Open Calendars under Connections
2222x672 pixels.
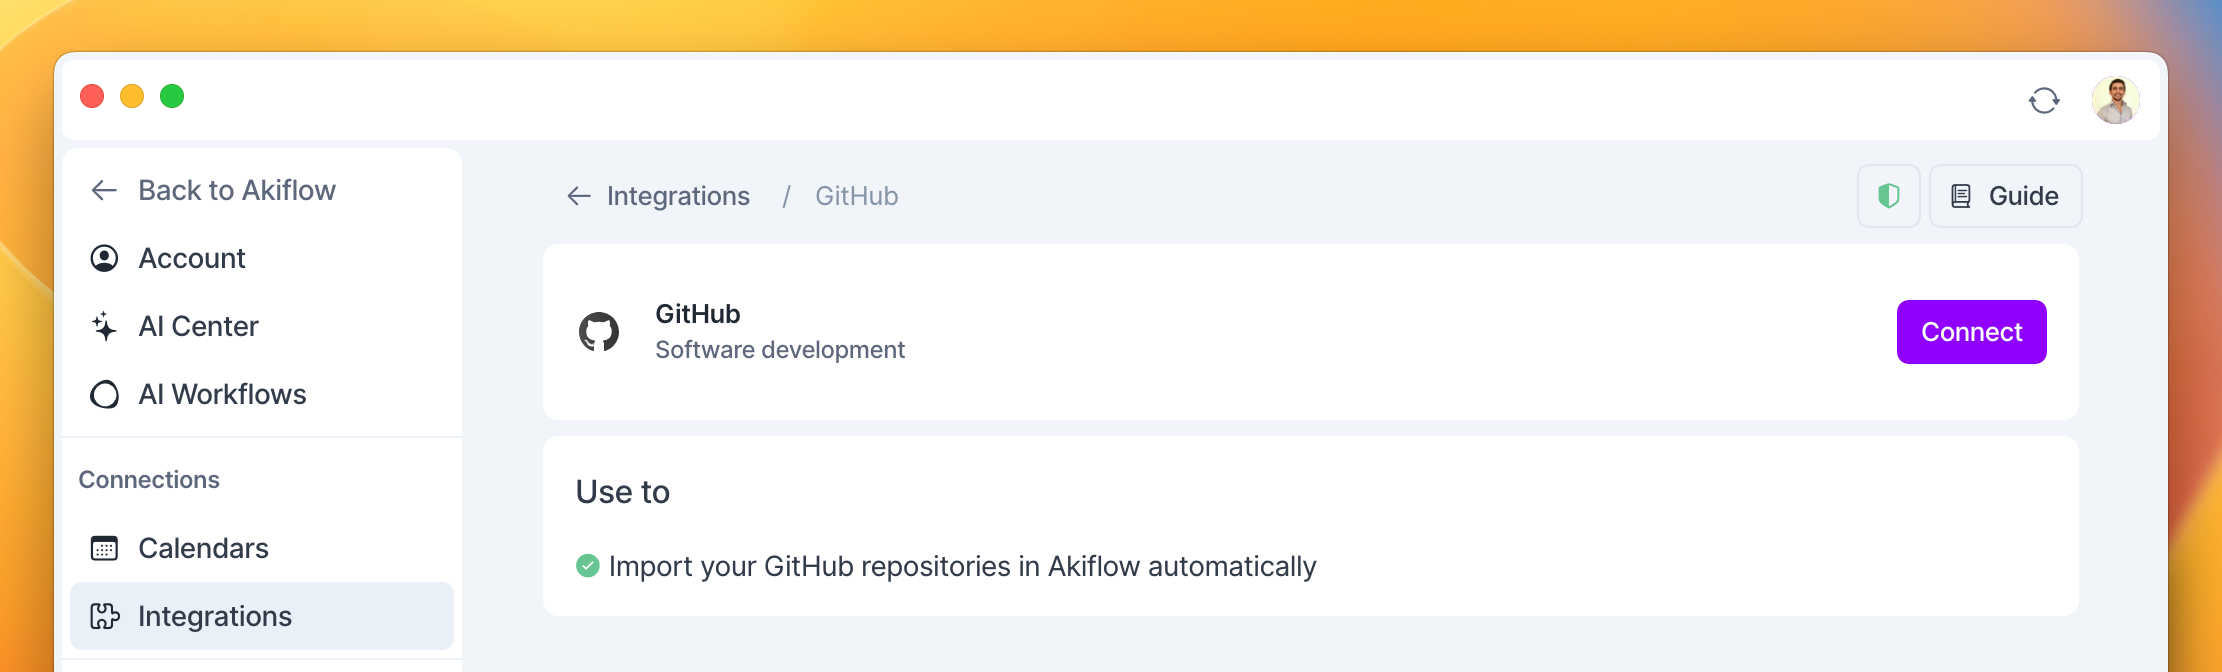point(262,548)
